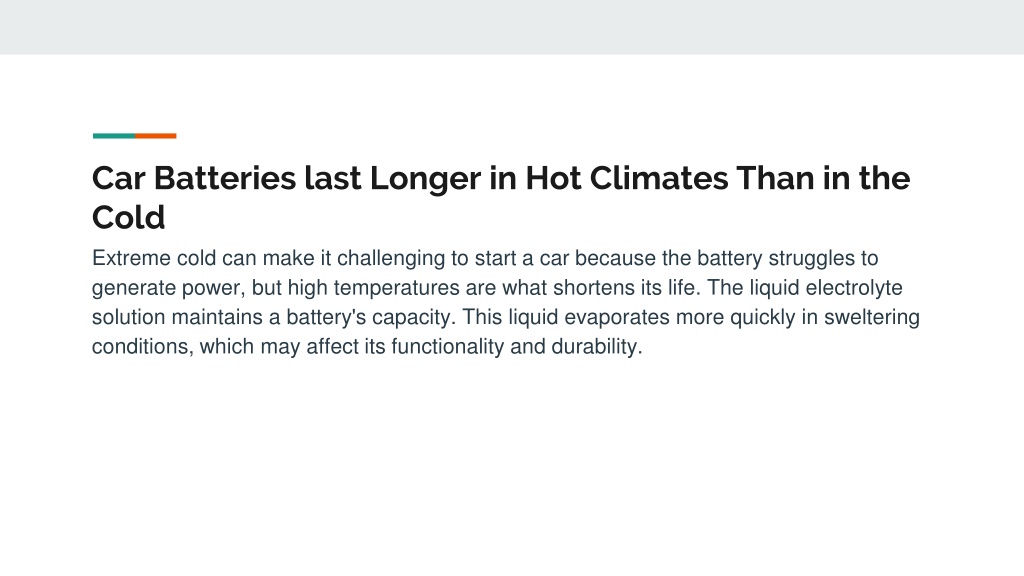1024x576 pixels.
Task: Click the body paragraph starting 'Extreme cold'
Action: (x=505, y=302)
